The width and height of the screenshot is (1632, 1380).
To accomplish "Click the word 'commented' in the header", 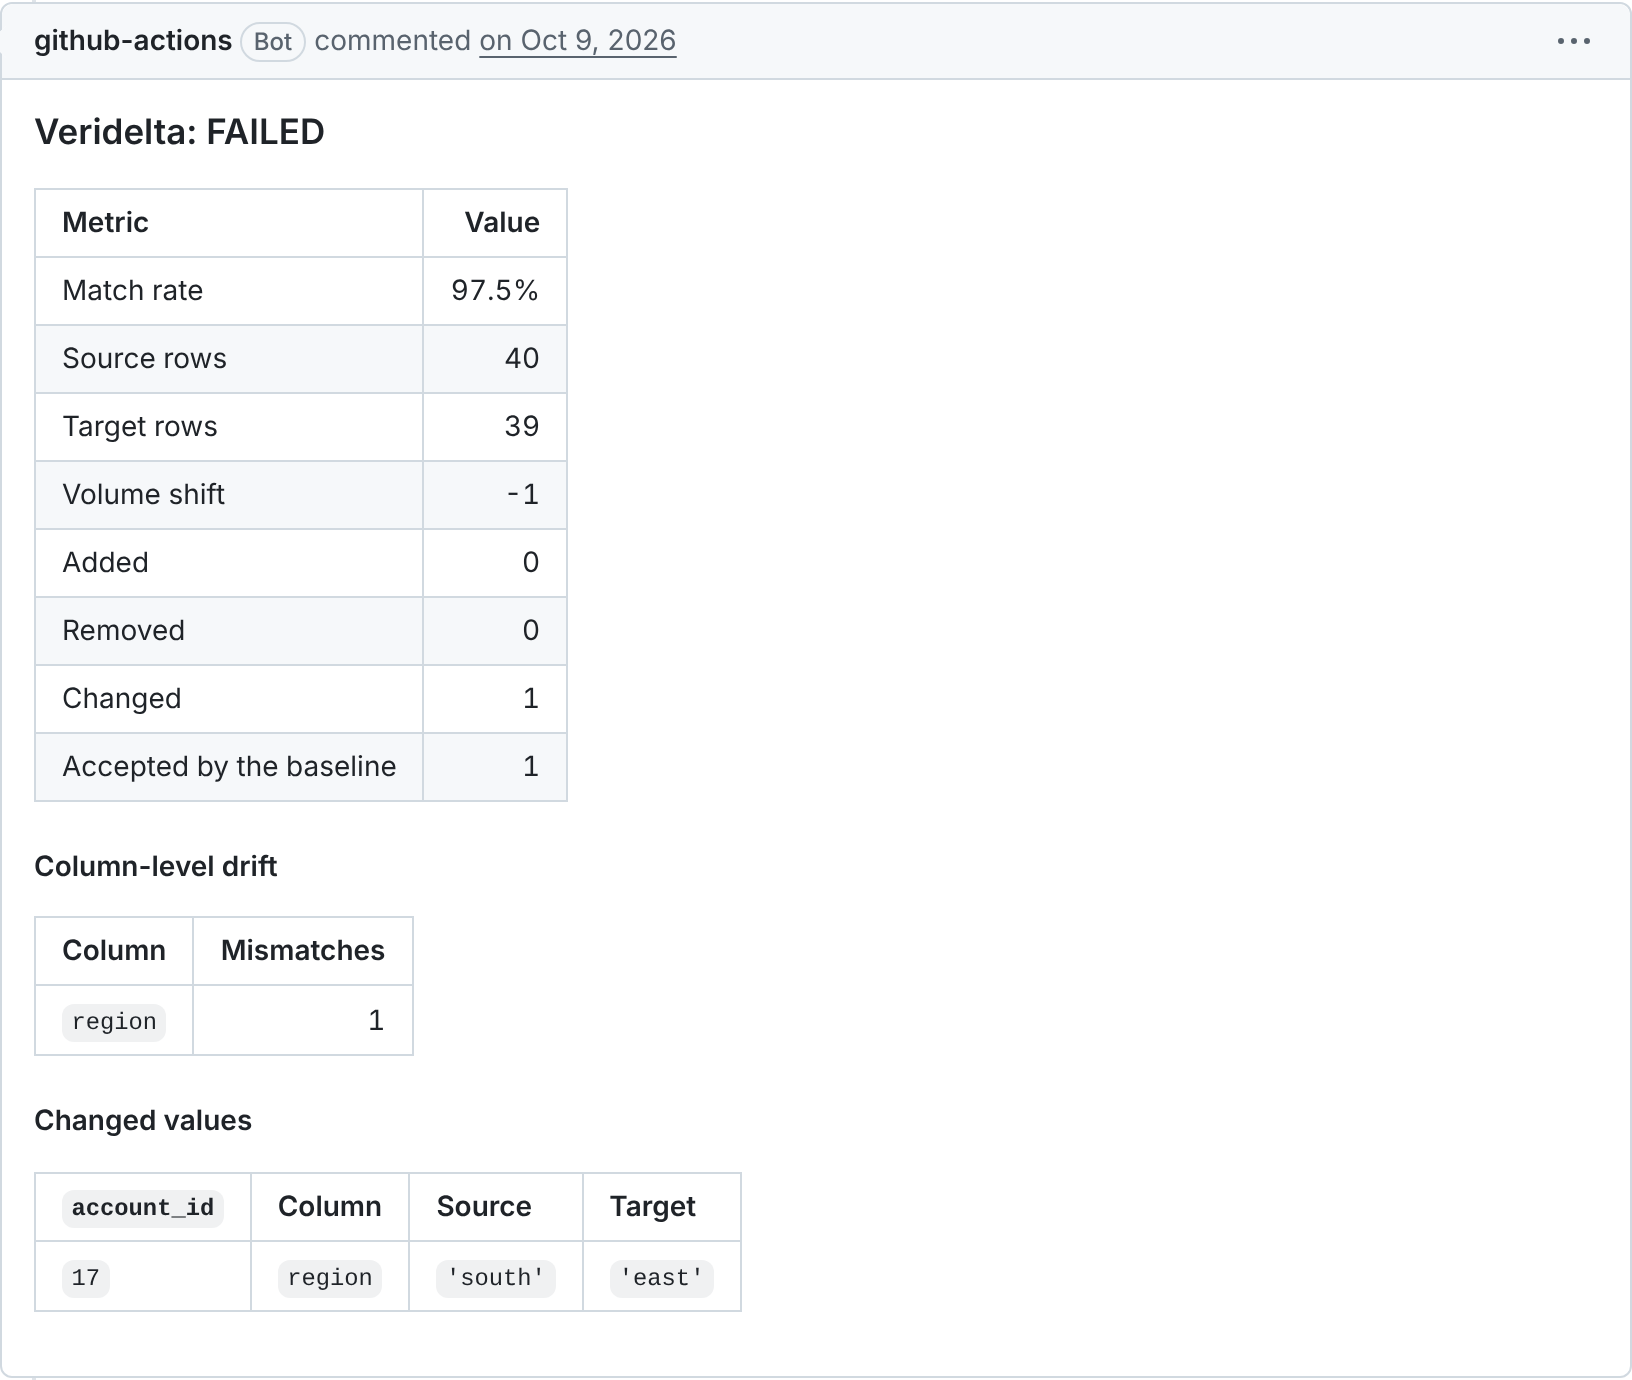I will pos(393,41).
